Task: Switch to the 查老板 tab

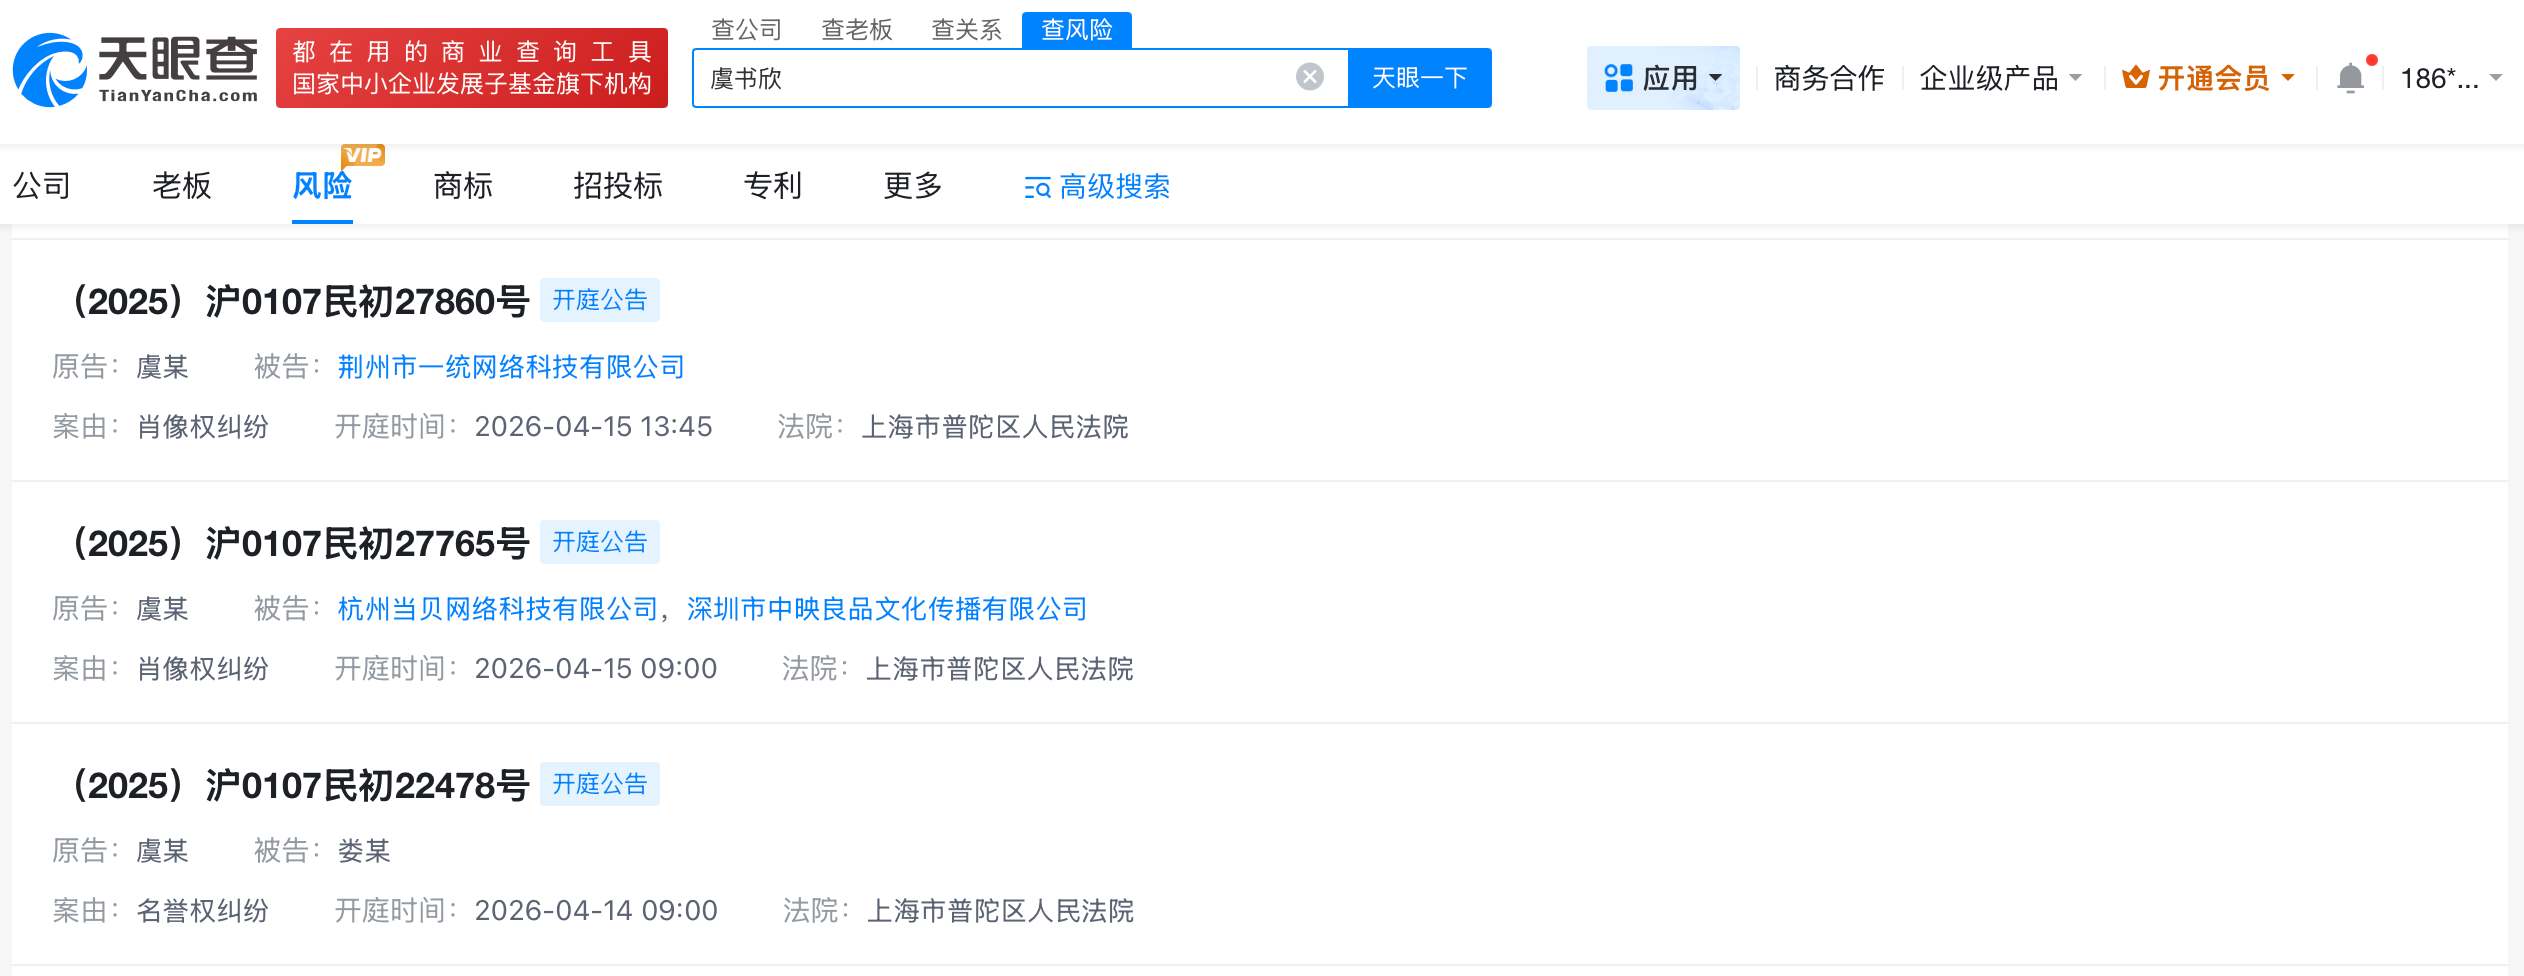Action: click(x=855, y=29)
